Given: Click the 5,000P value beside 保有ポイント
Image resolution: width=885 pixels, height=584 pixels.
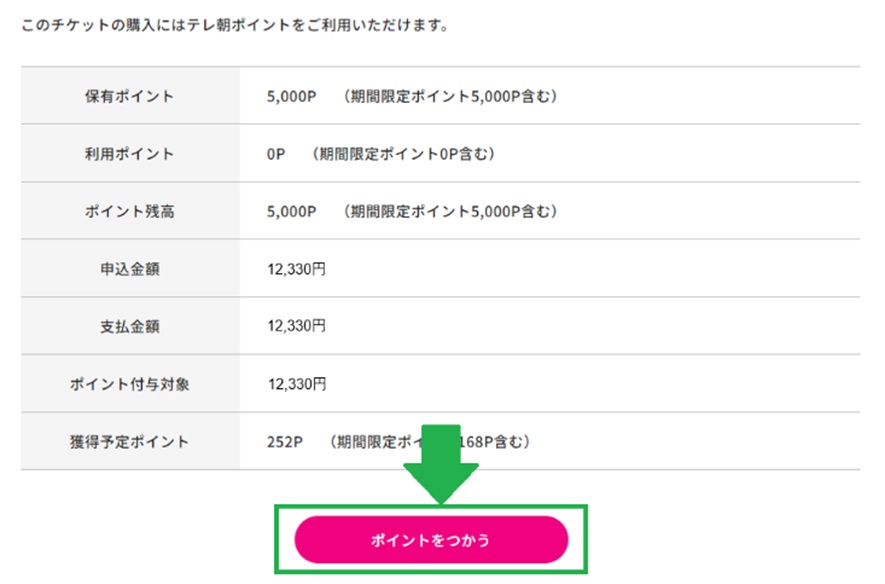Looking at the screenshot, I should coord(291,97).
